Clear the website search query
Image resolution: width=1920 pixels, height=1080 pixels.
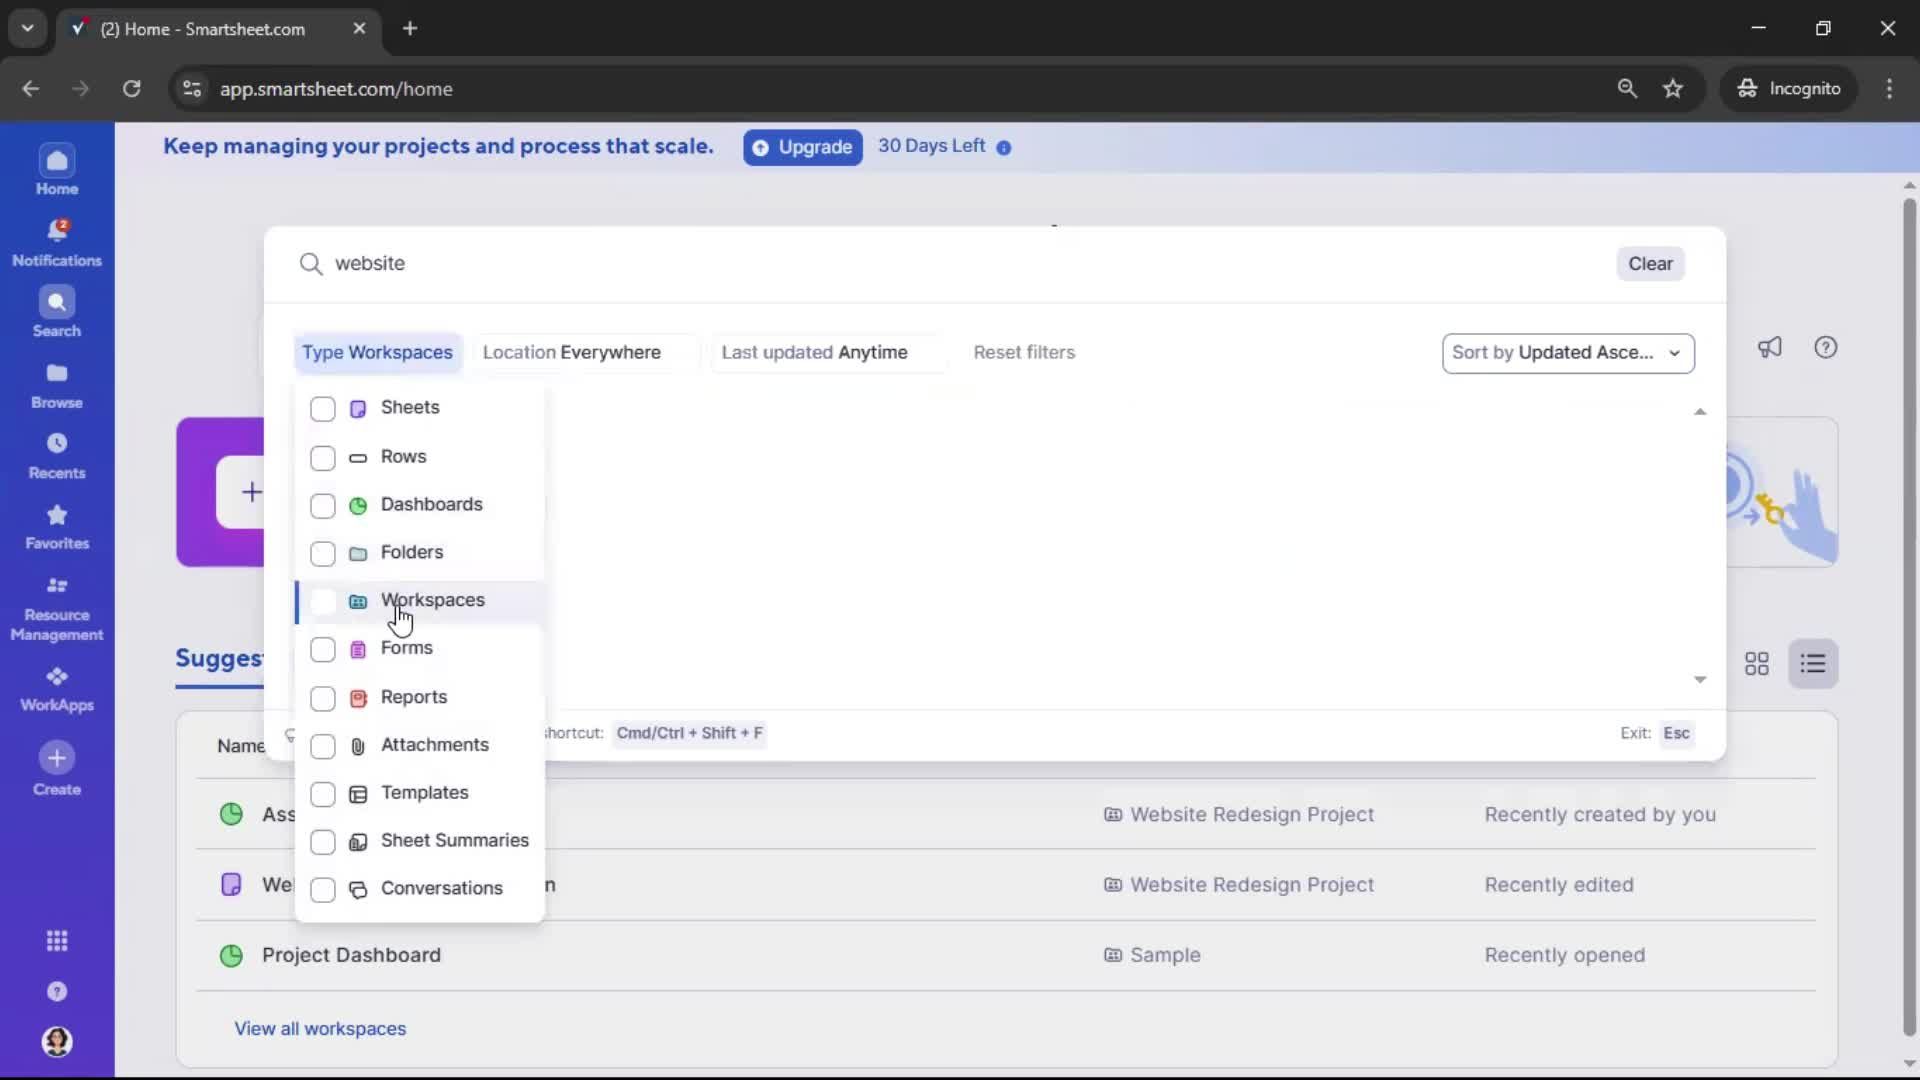coord(1649,263)
